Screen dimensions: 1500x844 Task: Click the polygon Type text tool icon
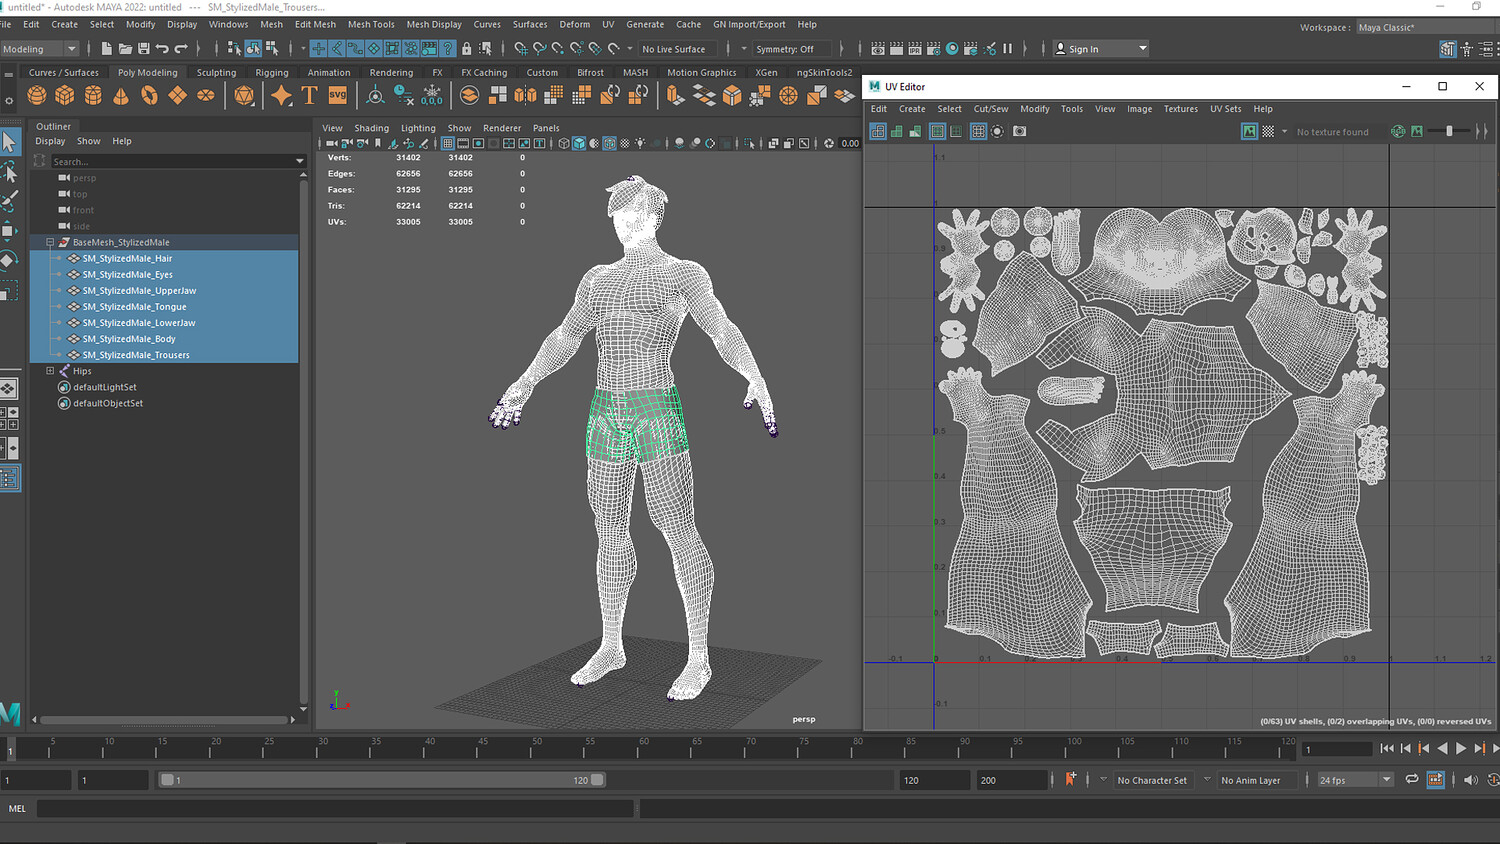[x=310, y=95]
